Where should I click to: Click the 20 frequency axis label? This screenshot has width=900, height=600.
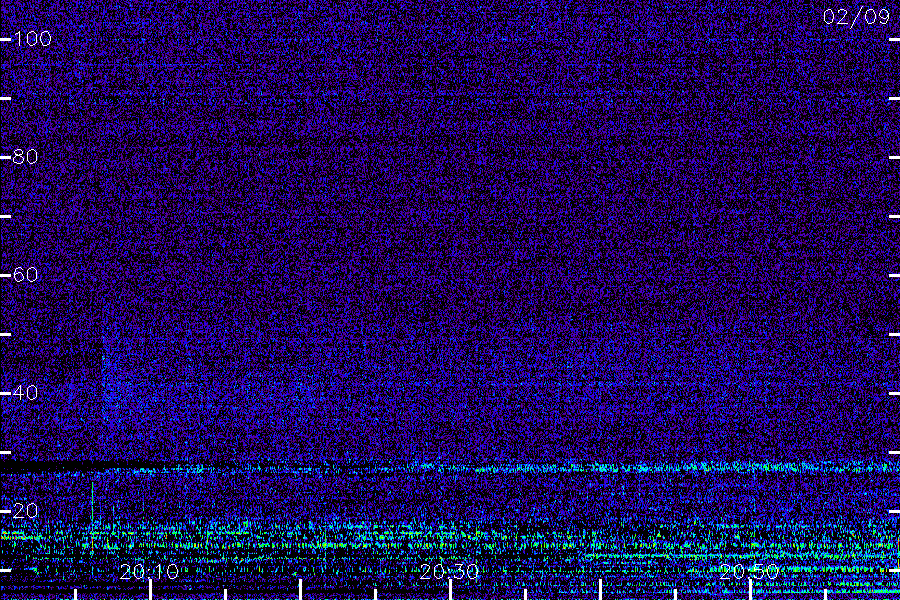(25, 510)
